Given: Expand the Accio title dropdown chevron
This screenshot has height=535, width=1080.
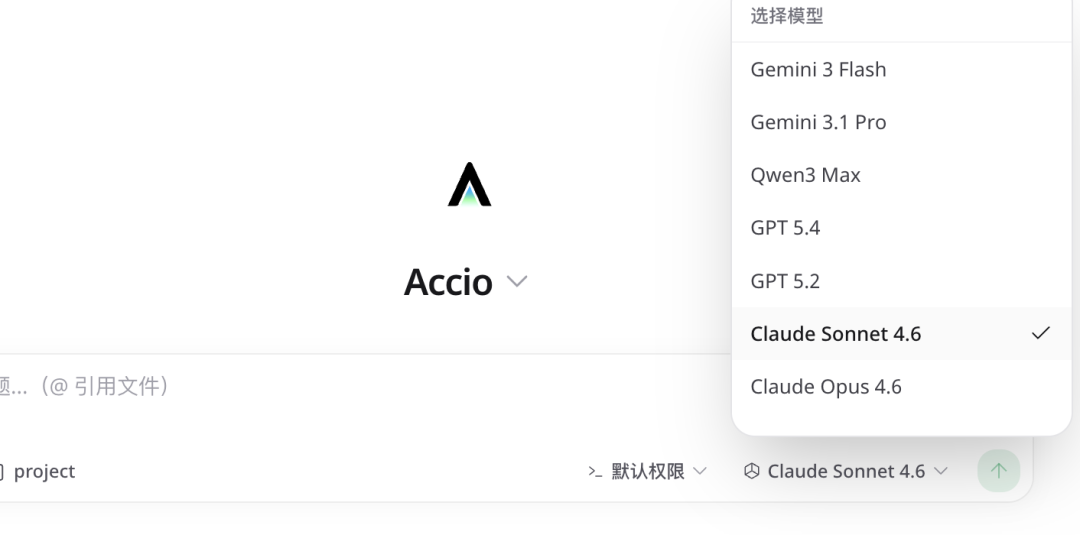Looking at the screenshot, I should click(x=517, y=282).
